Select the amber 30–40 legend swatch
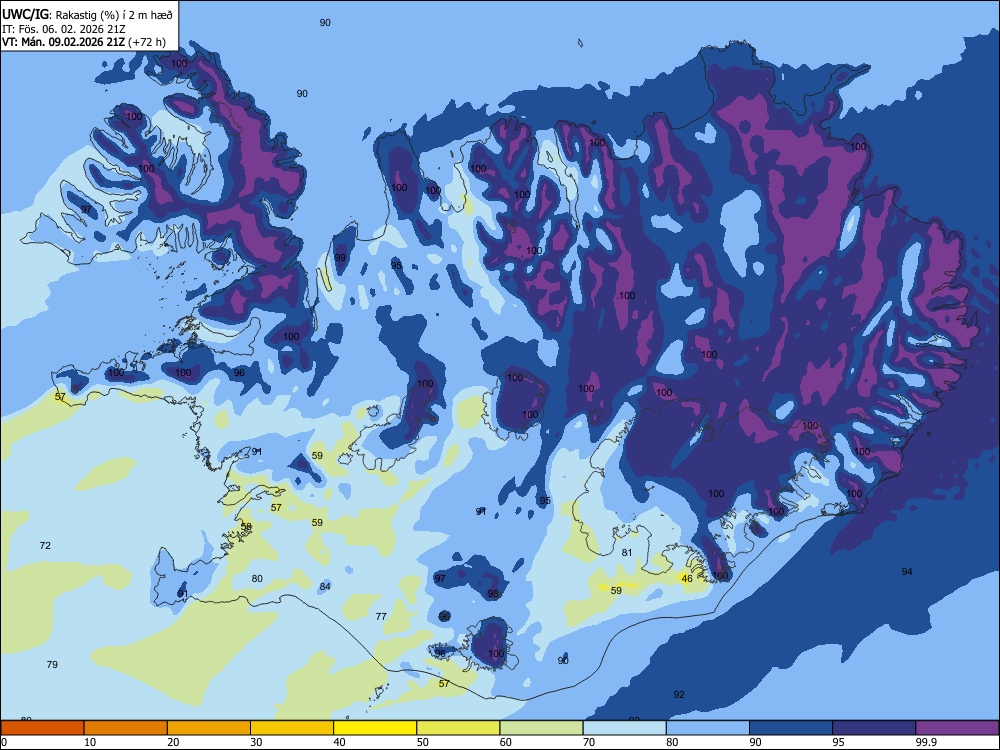Image resolution: width=1000 pixels, height=750 pixels. click(292, 728)
